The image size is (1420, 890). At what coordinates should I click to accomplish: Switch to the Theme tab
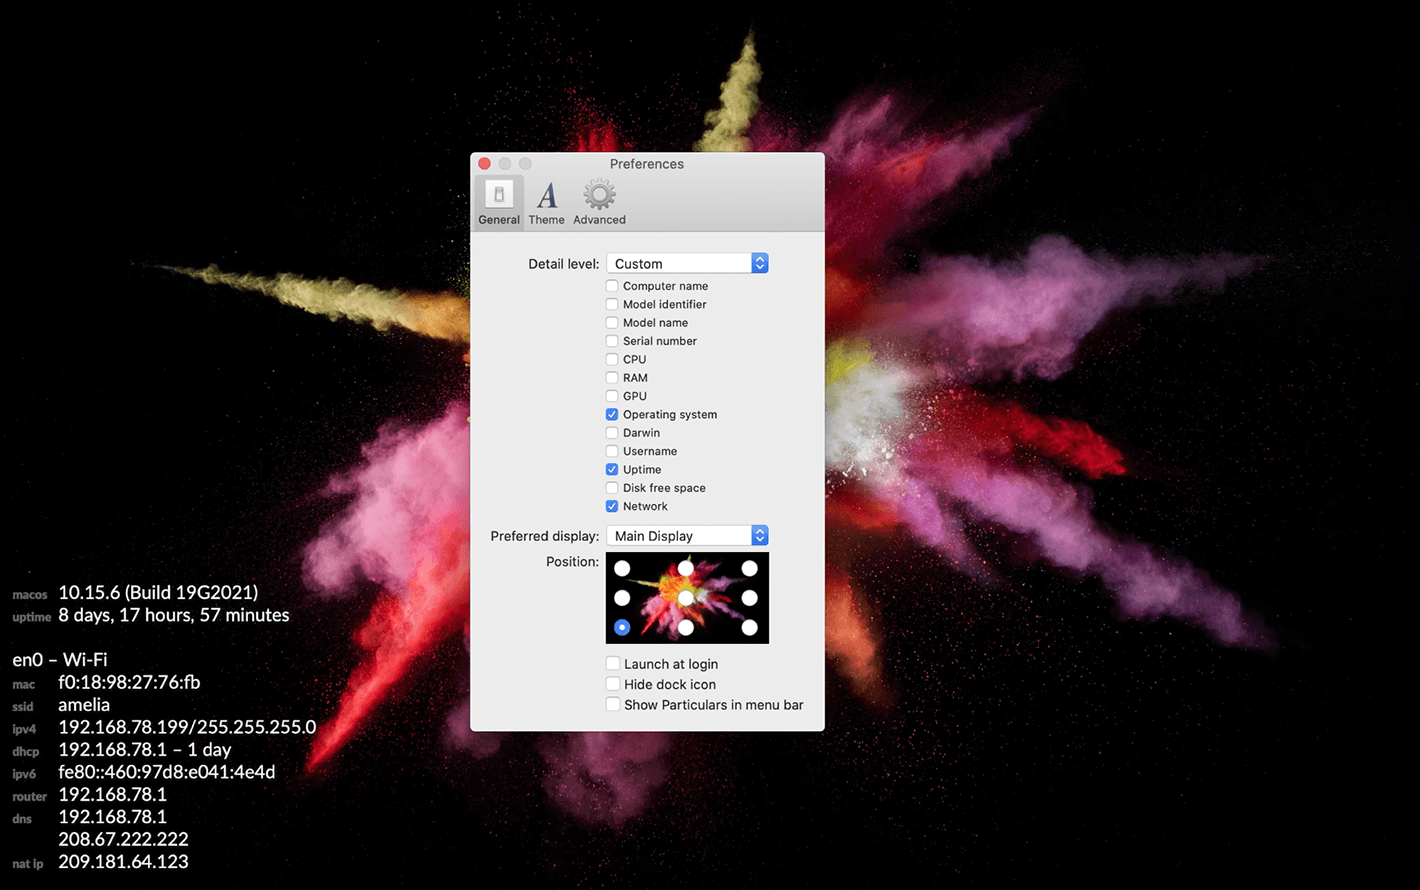[547, 202]
